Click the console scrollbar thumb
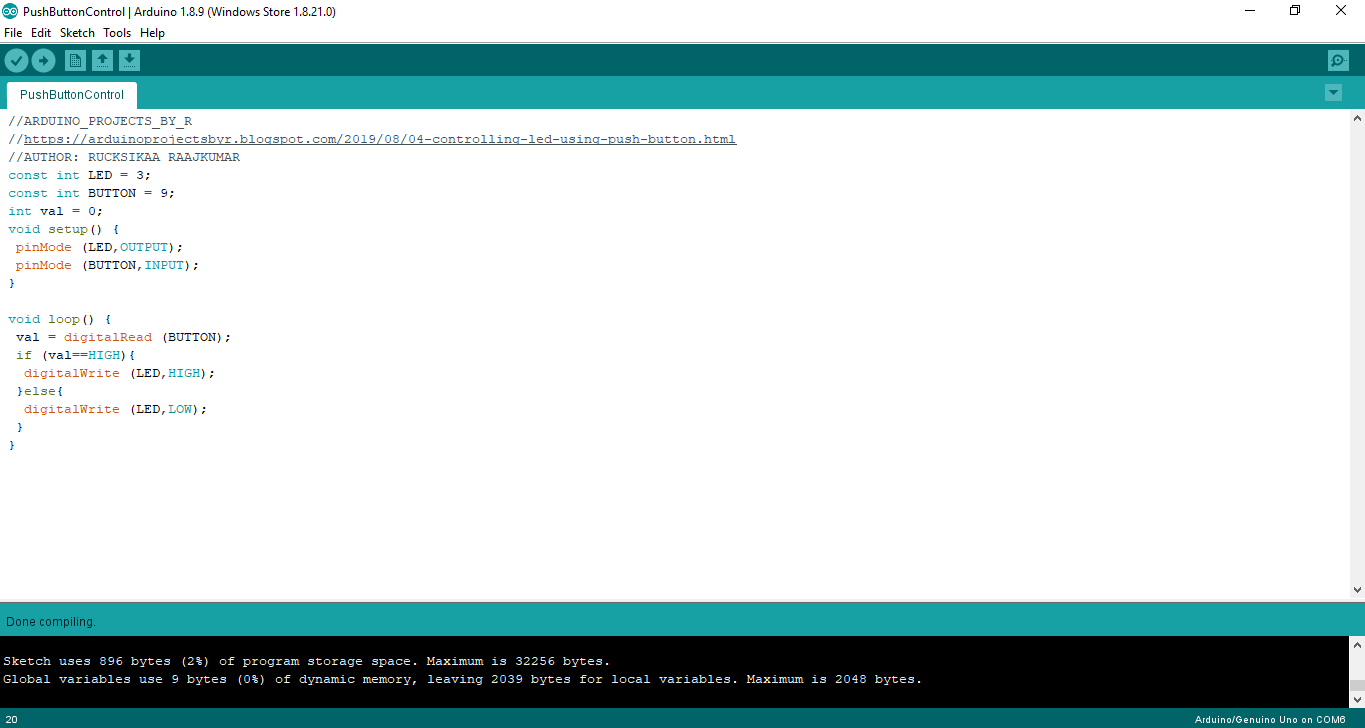The height and width of the screenshot is (728, 1365). 1357,686
